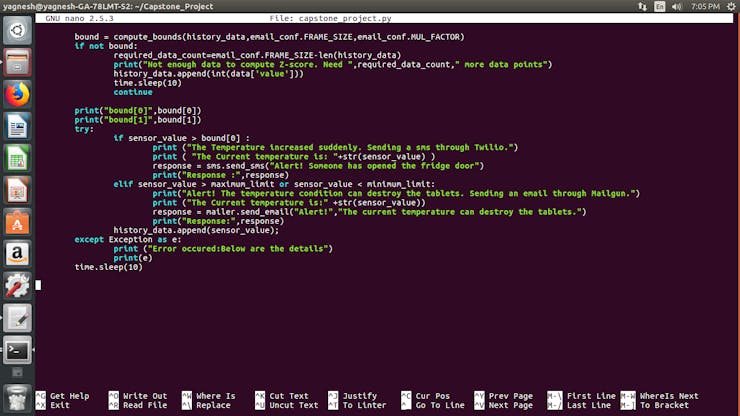Click the history_data.append(int(data['value'])) line
Screen dimensions: 740x416
pyautogui.click(x=209, y=74)
